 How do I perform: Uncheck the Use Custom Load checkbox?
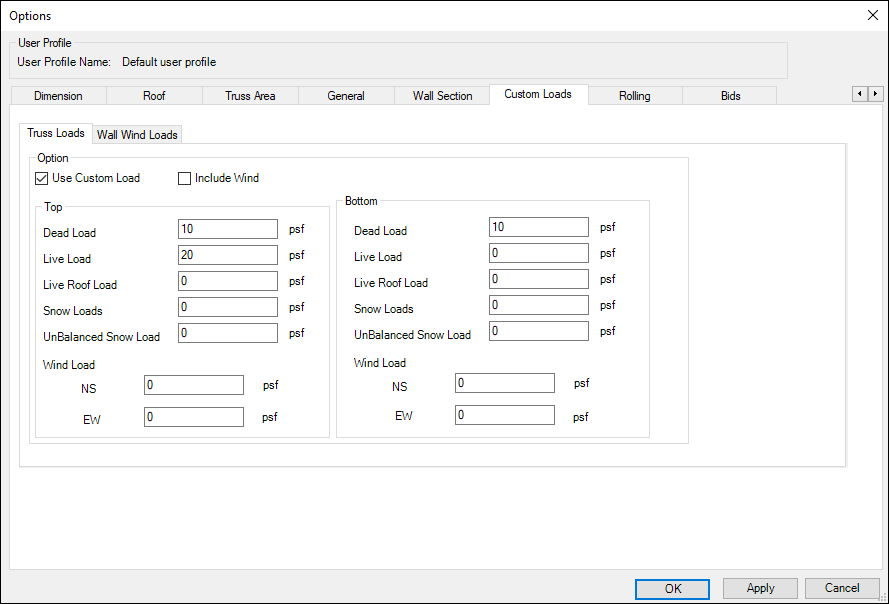tap(42, 179)
